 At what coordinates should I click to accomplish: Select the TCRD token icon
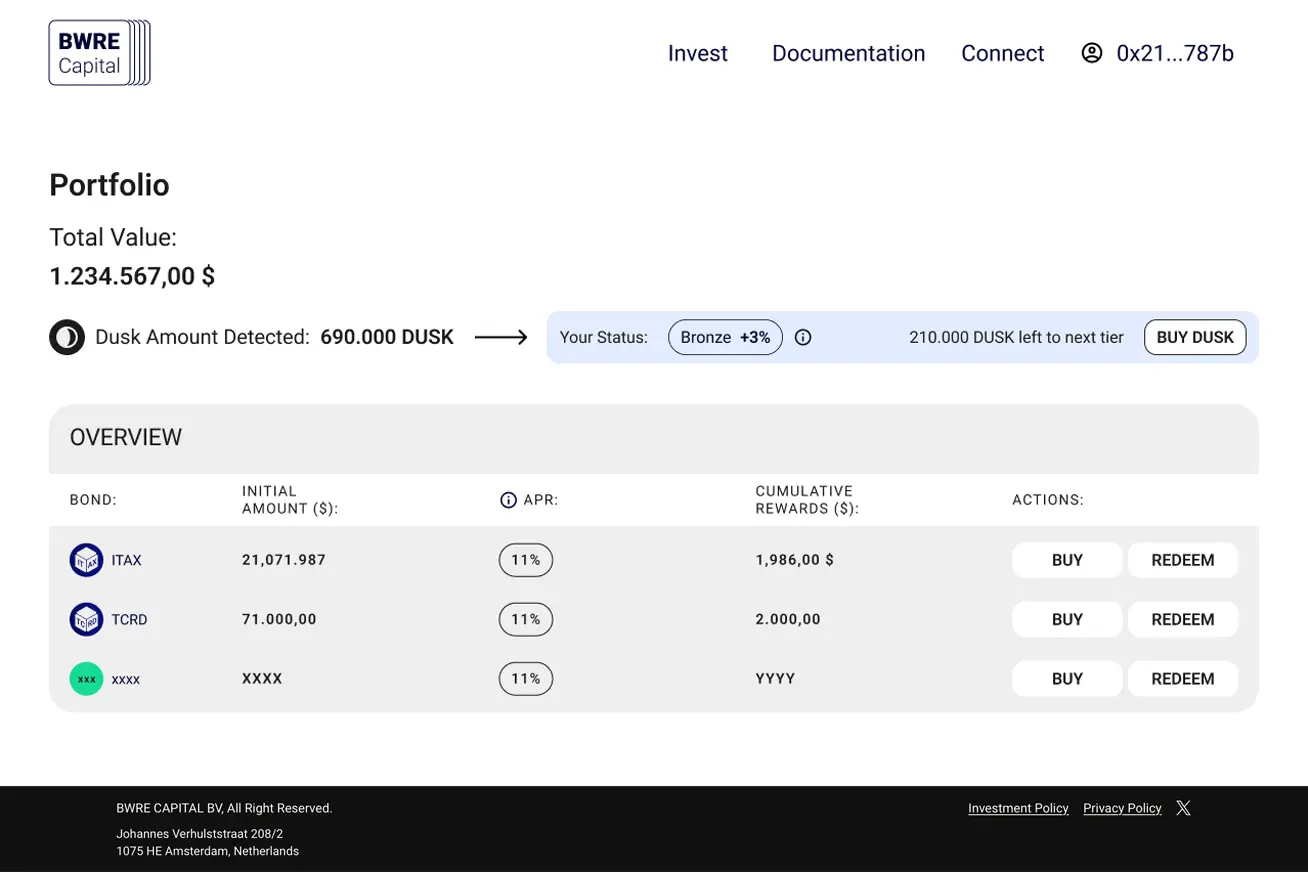click(x=86, y=619)
